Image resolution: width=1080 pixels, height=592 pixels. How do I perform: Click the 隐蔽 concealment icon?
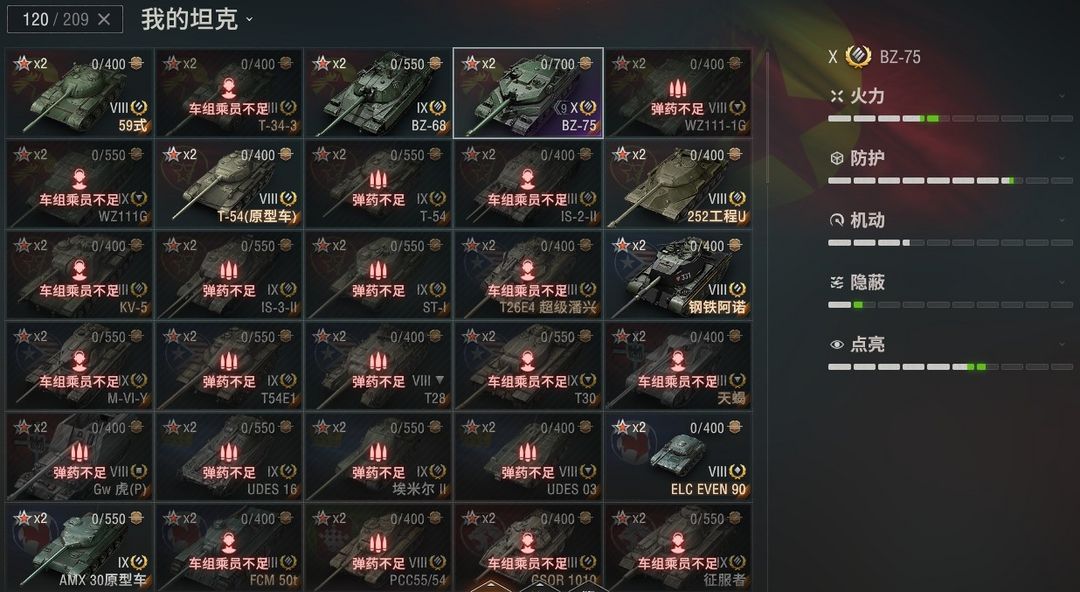click(837, 283)
